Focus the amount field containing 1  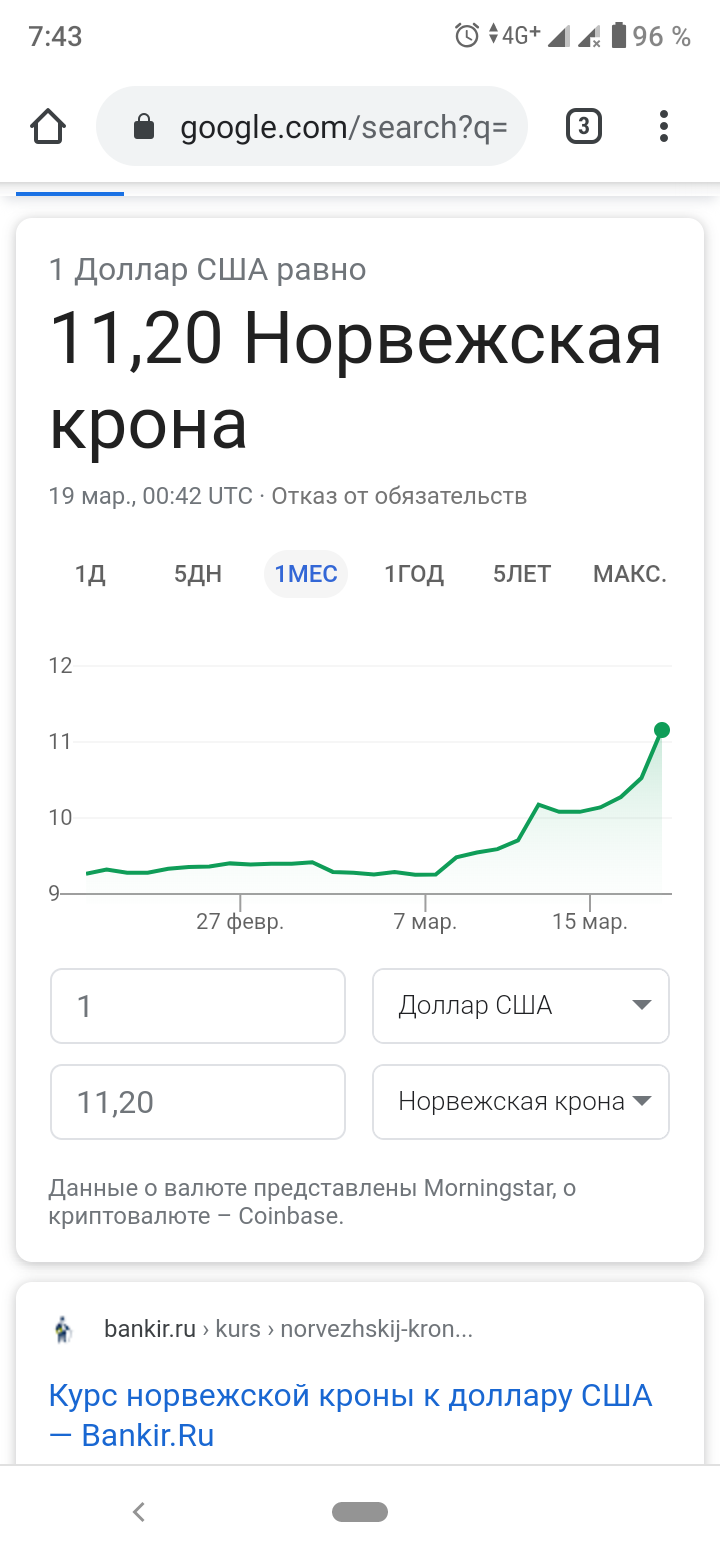pos(198,1006)
